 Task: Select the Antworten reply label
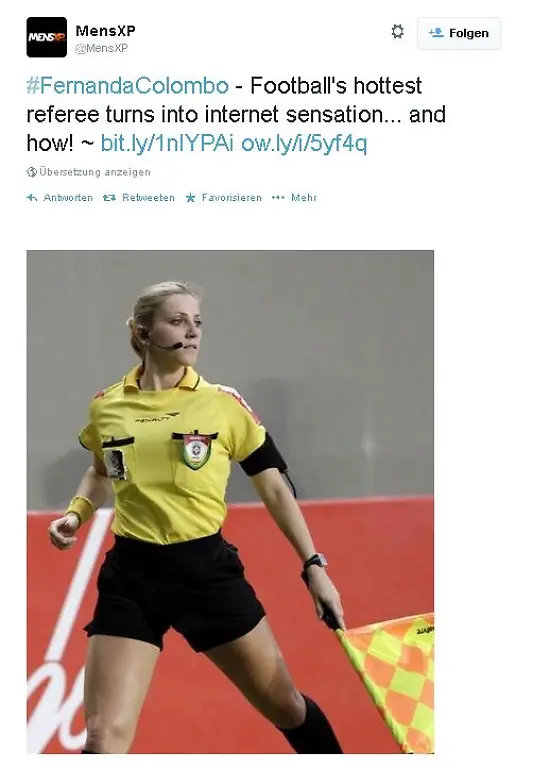click(68, 198)
